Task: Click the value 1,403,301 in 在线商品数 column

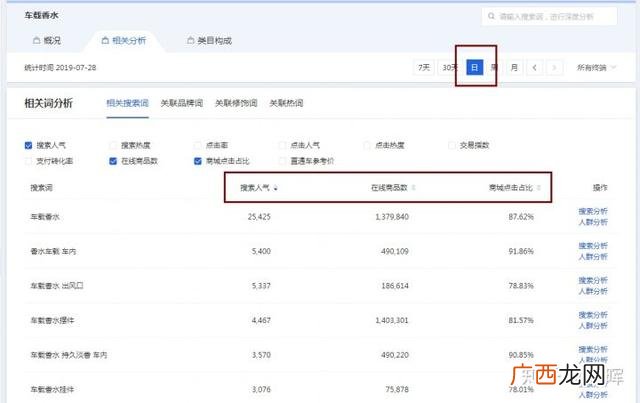Action: point(392,321)
